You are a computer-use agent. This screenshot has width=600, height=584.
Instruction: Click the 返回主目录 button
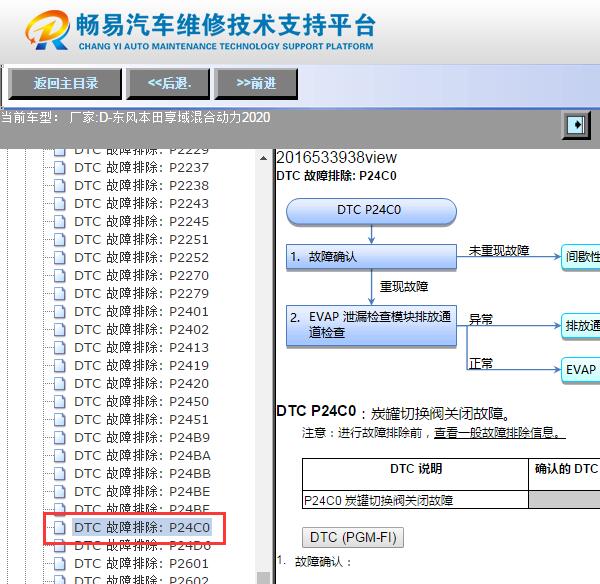point(65,83)
